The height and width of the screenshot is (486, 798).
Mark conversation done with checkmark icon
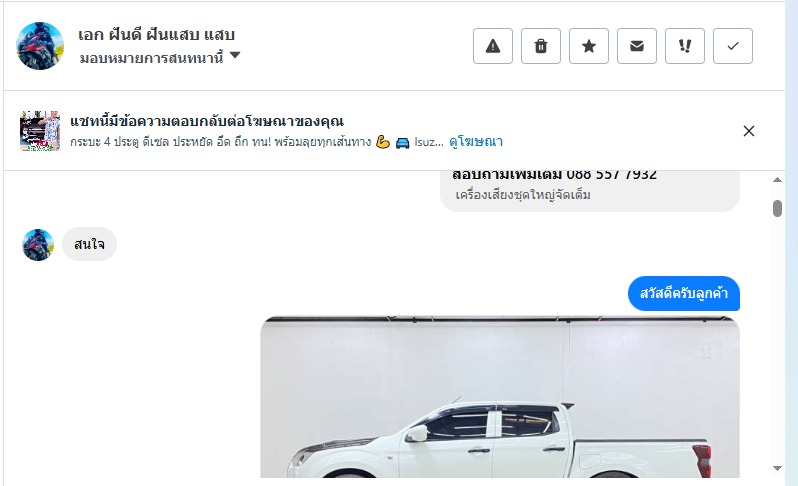[733, 46]
